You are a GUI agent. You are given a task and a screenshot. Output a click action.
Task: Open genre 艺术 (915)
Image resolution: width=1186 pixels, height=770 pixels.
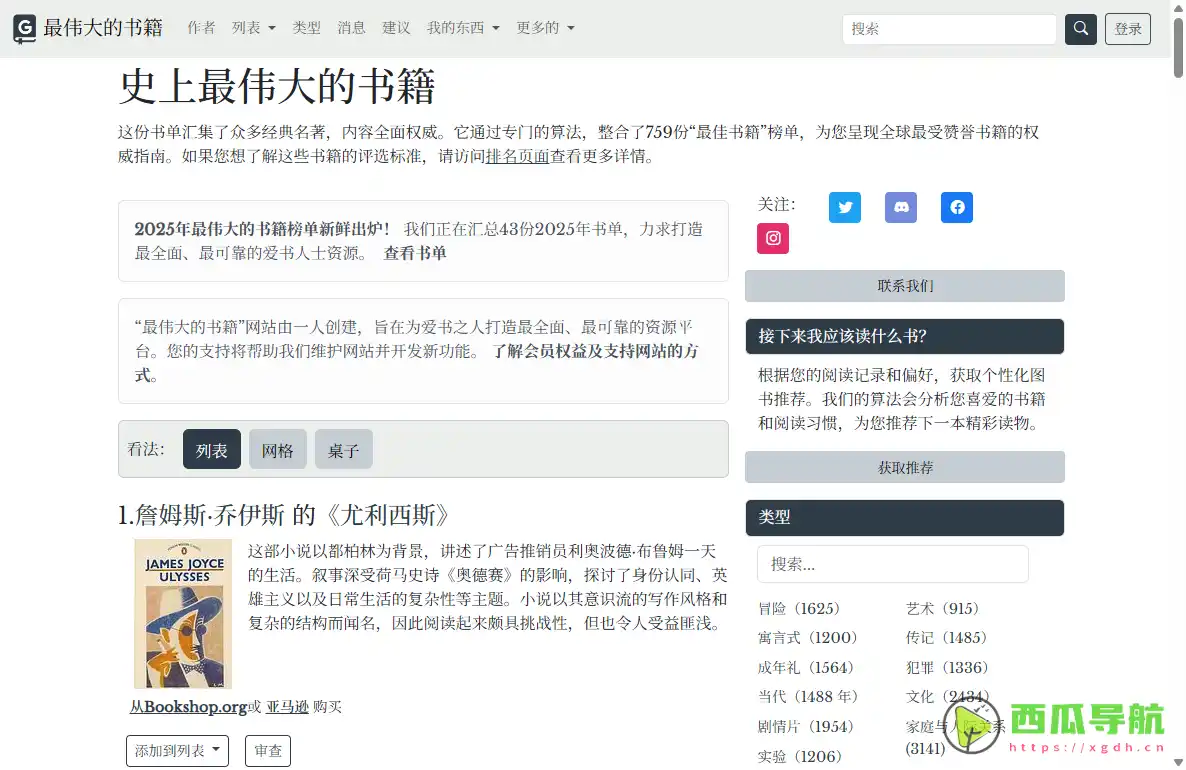point(942,609)
